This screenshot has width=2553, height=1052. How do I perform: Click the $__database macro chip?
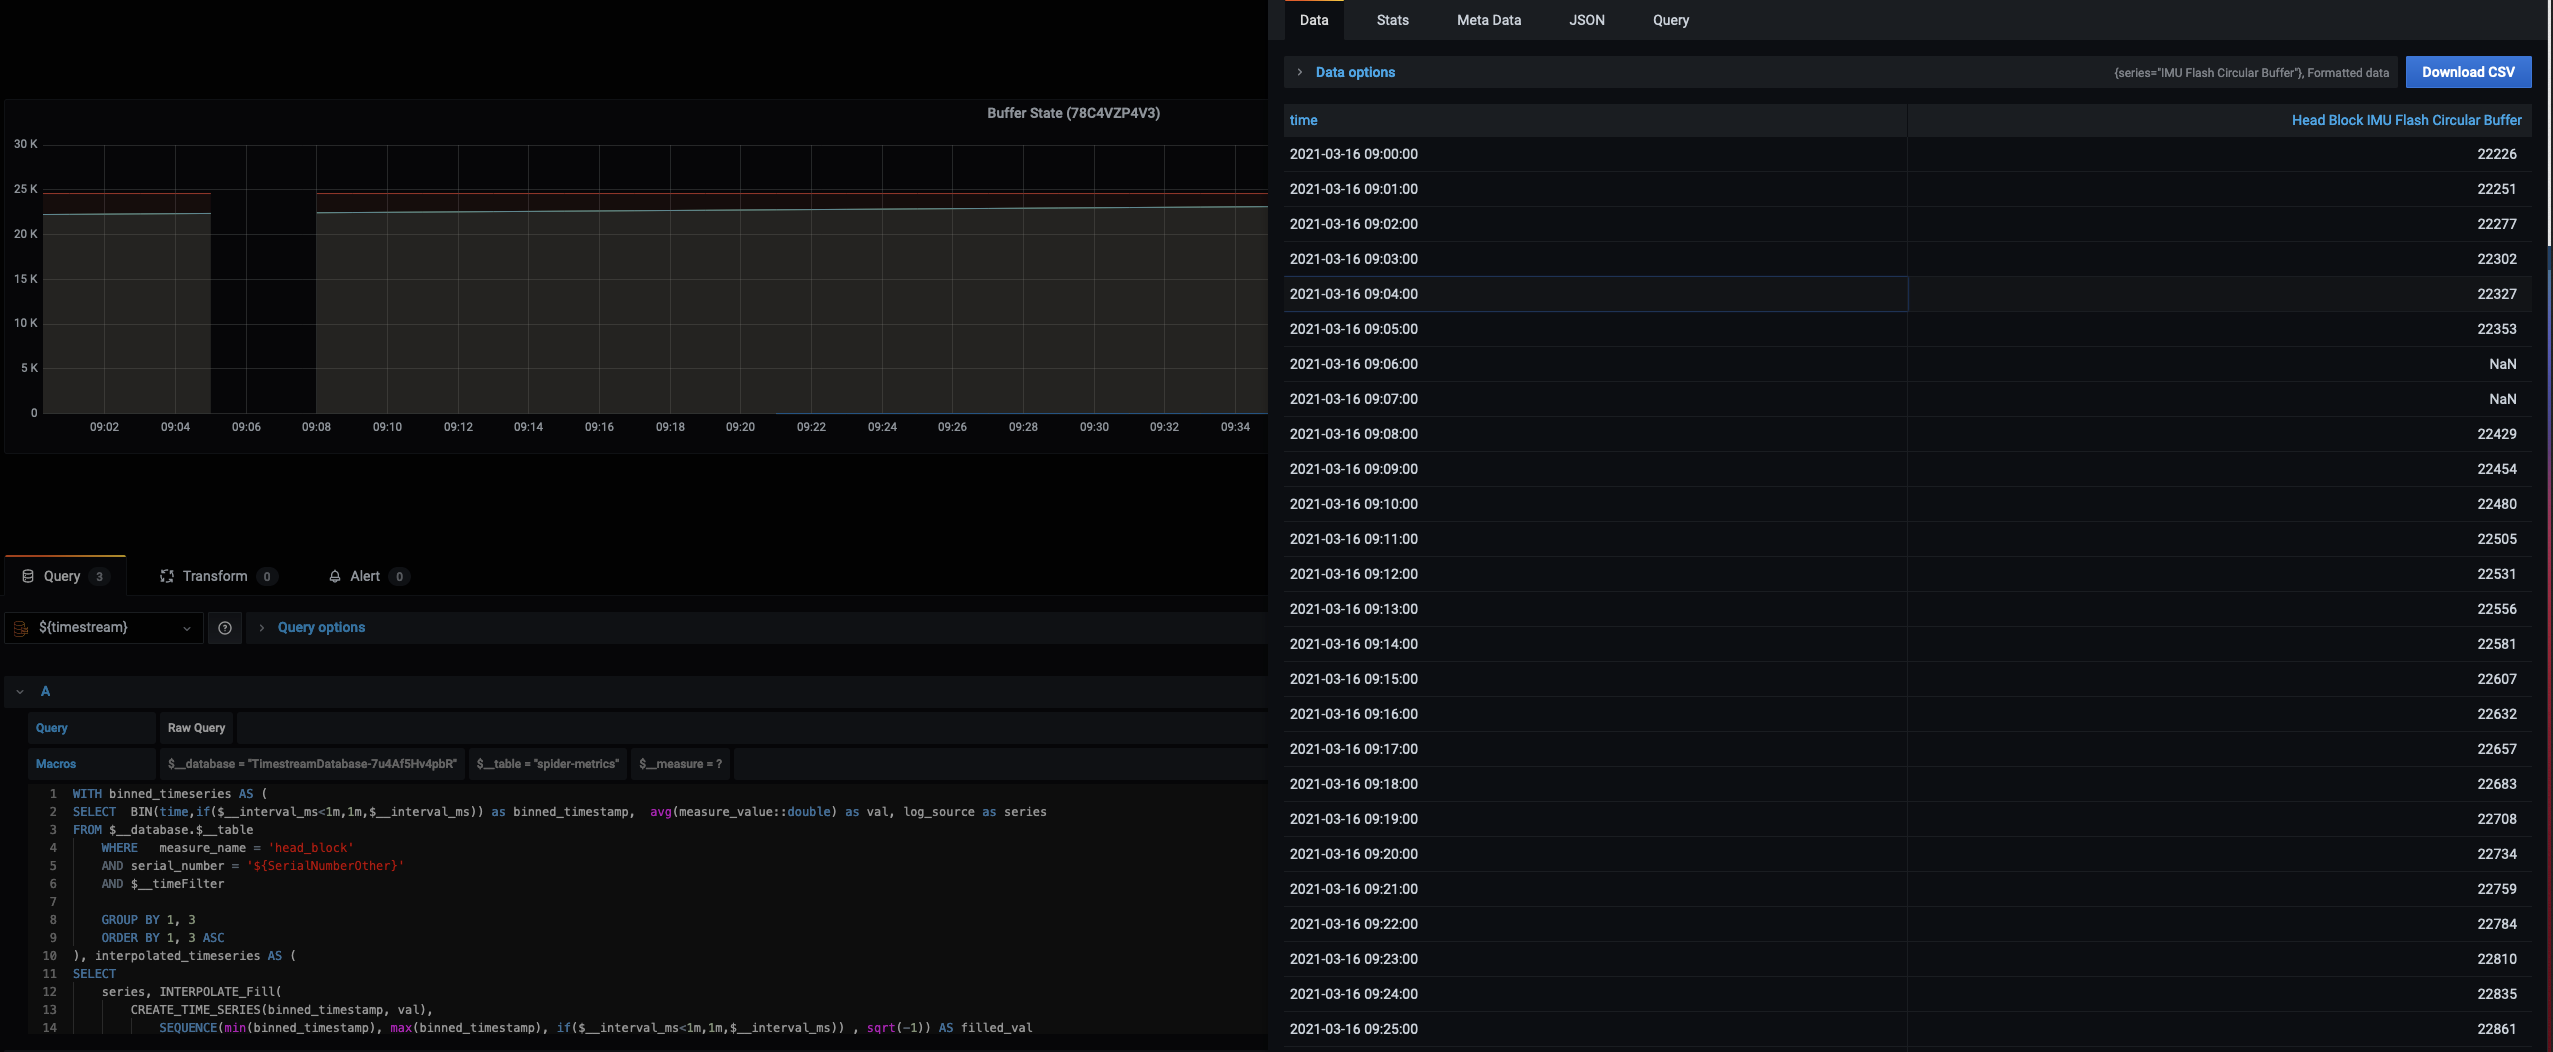coord(312,764)
